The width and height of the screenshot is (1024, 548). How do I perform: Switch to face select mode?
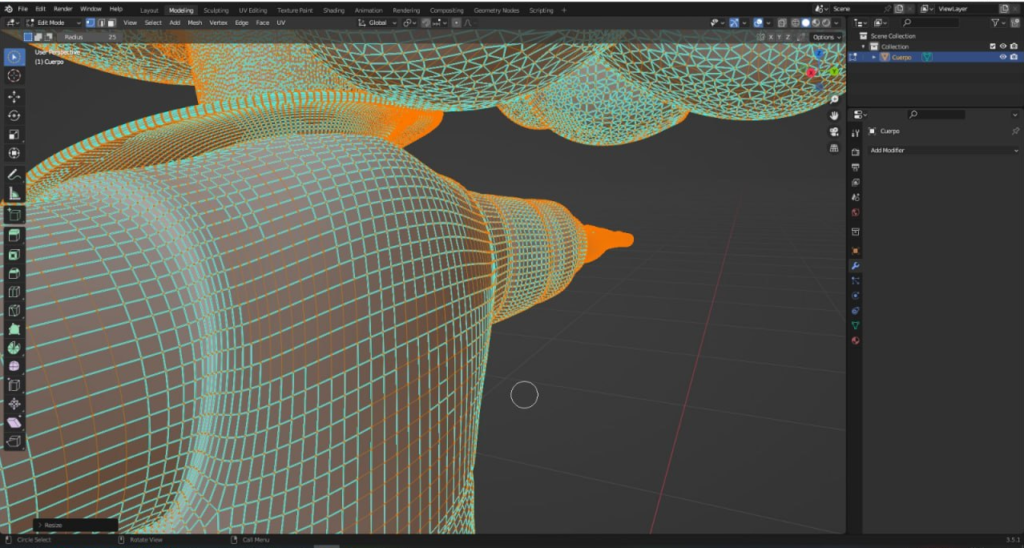[x=111, y=22]
